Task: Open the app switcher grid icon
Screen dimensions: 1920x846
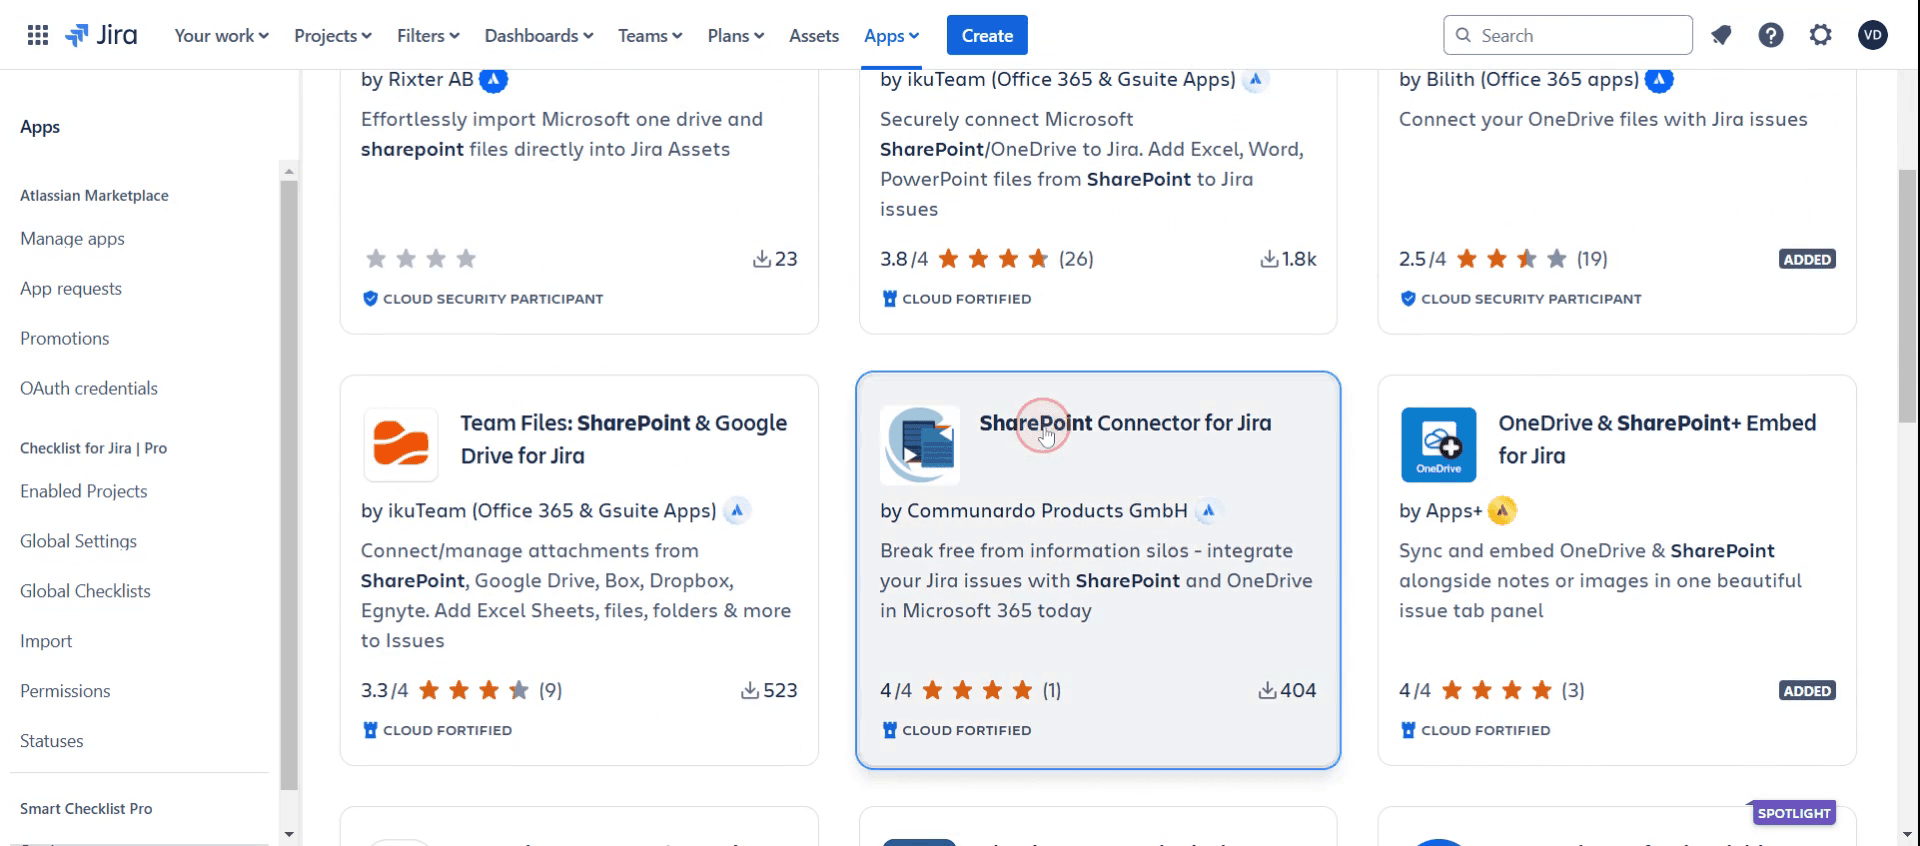Action: click(38, 35)
